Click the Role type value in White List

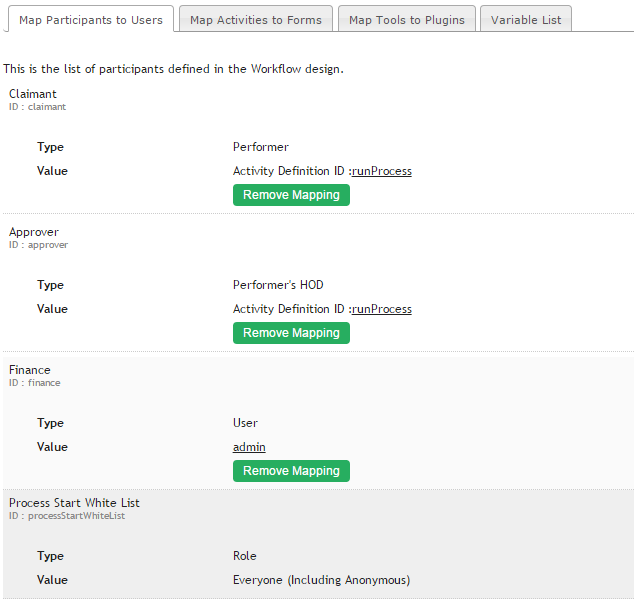pyautogui.click(x=245, y=556)
